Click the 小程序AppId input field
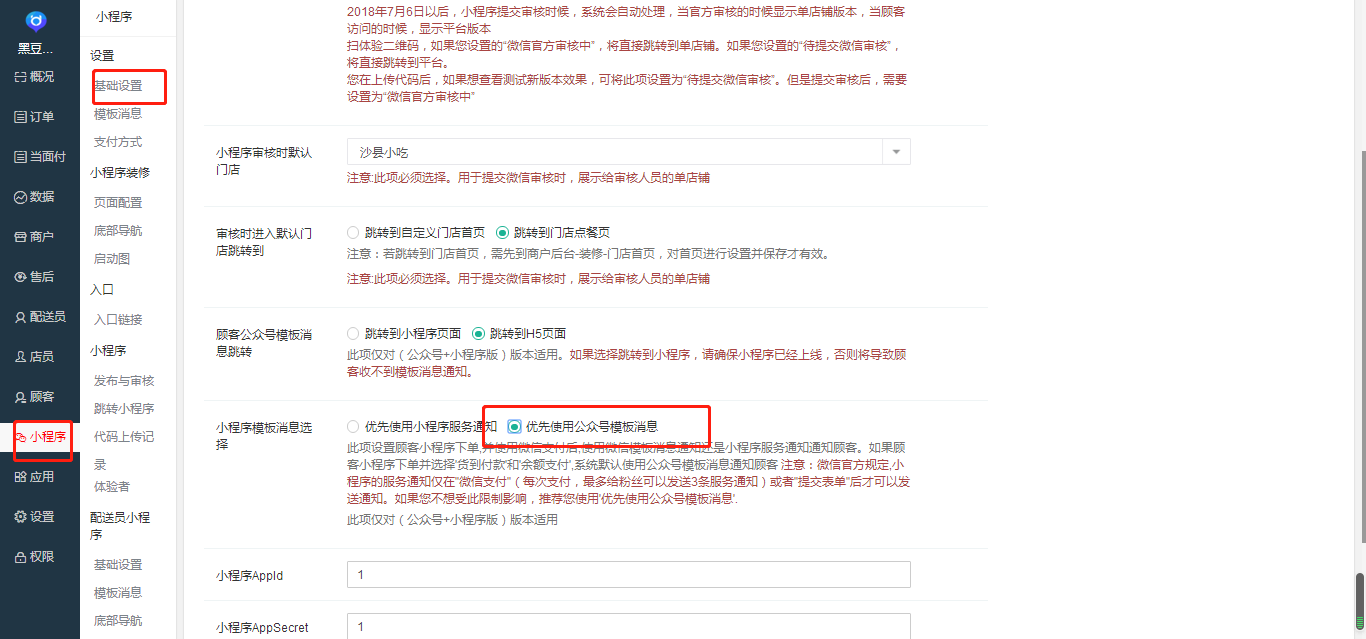 (x=628, y=574)
